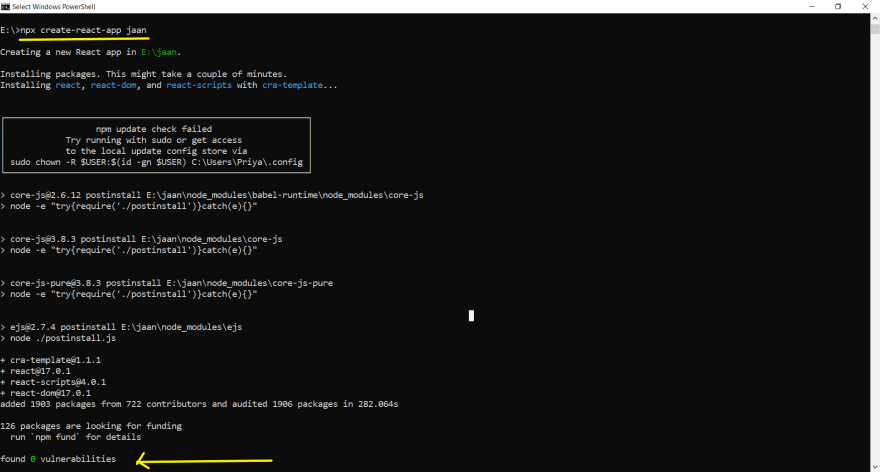Click the npm update check failed line

154,129
